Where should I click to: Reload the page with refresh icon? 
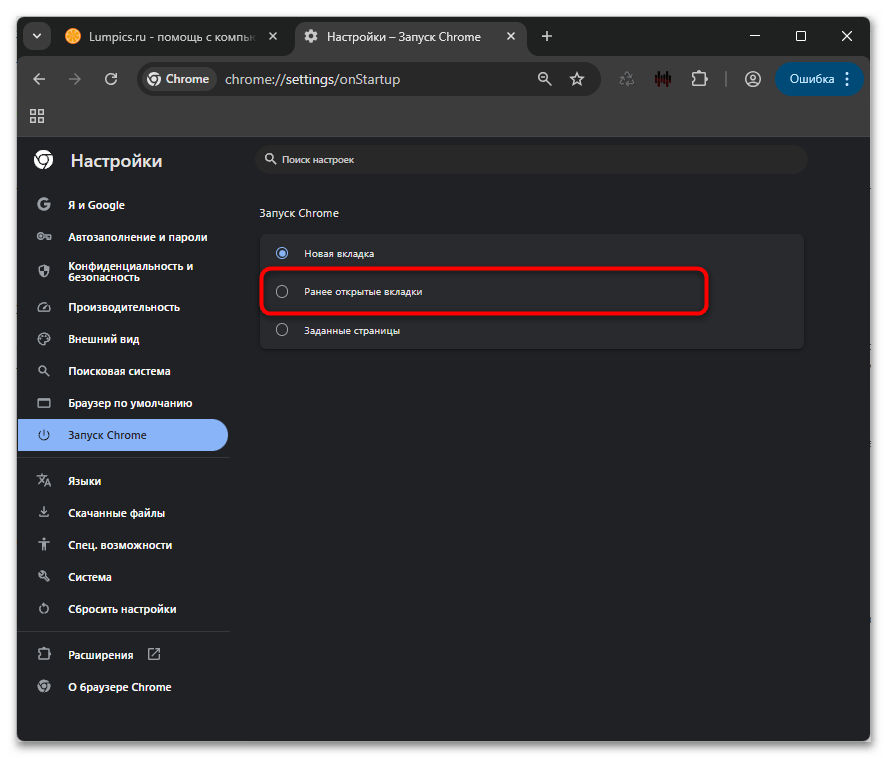tap(111, 79)
